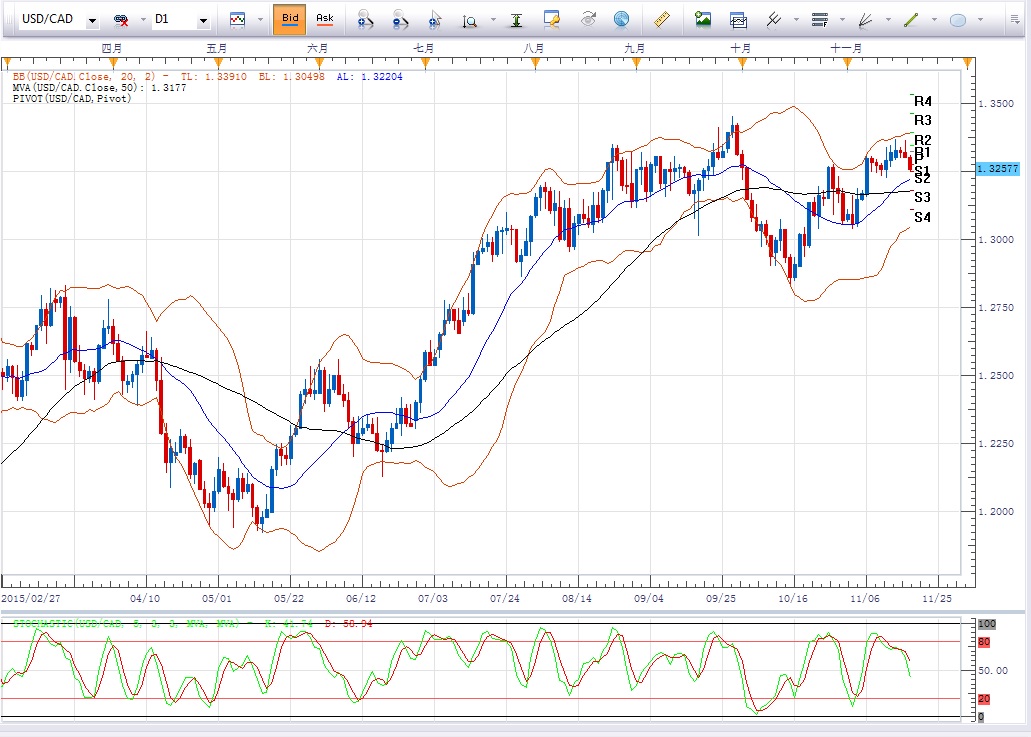Select the ruler measurement tool
The height and width of the screenshot is (737, 1031).
click(x=661, y=19)
